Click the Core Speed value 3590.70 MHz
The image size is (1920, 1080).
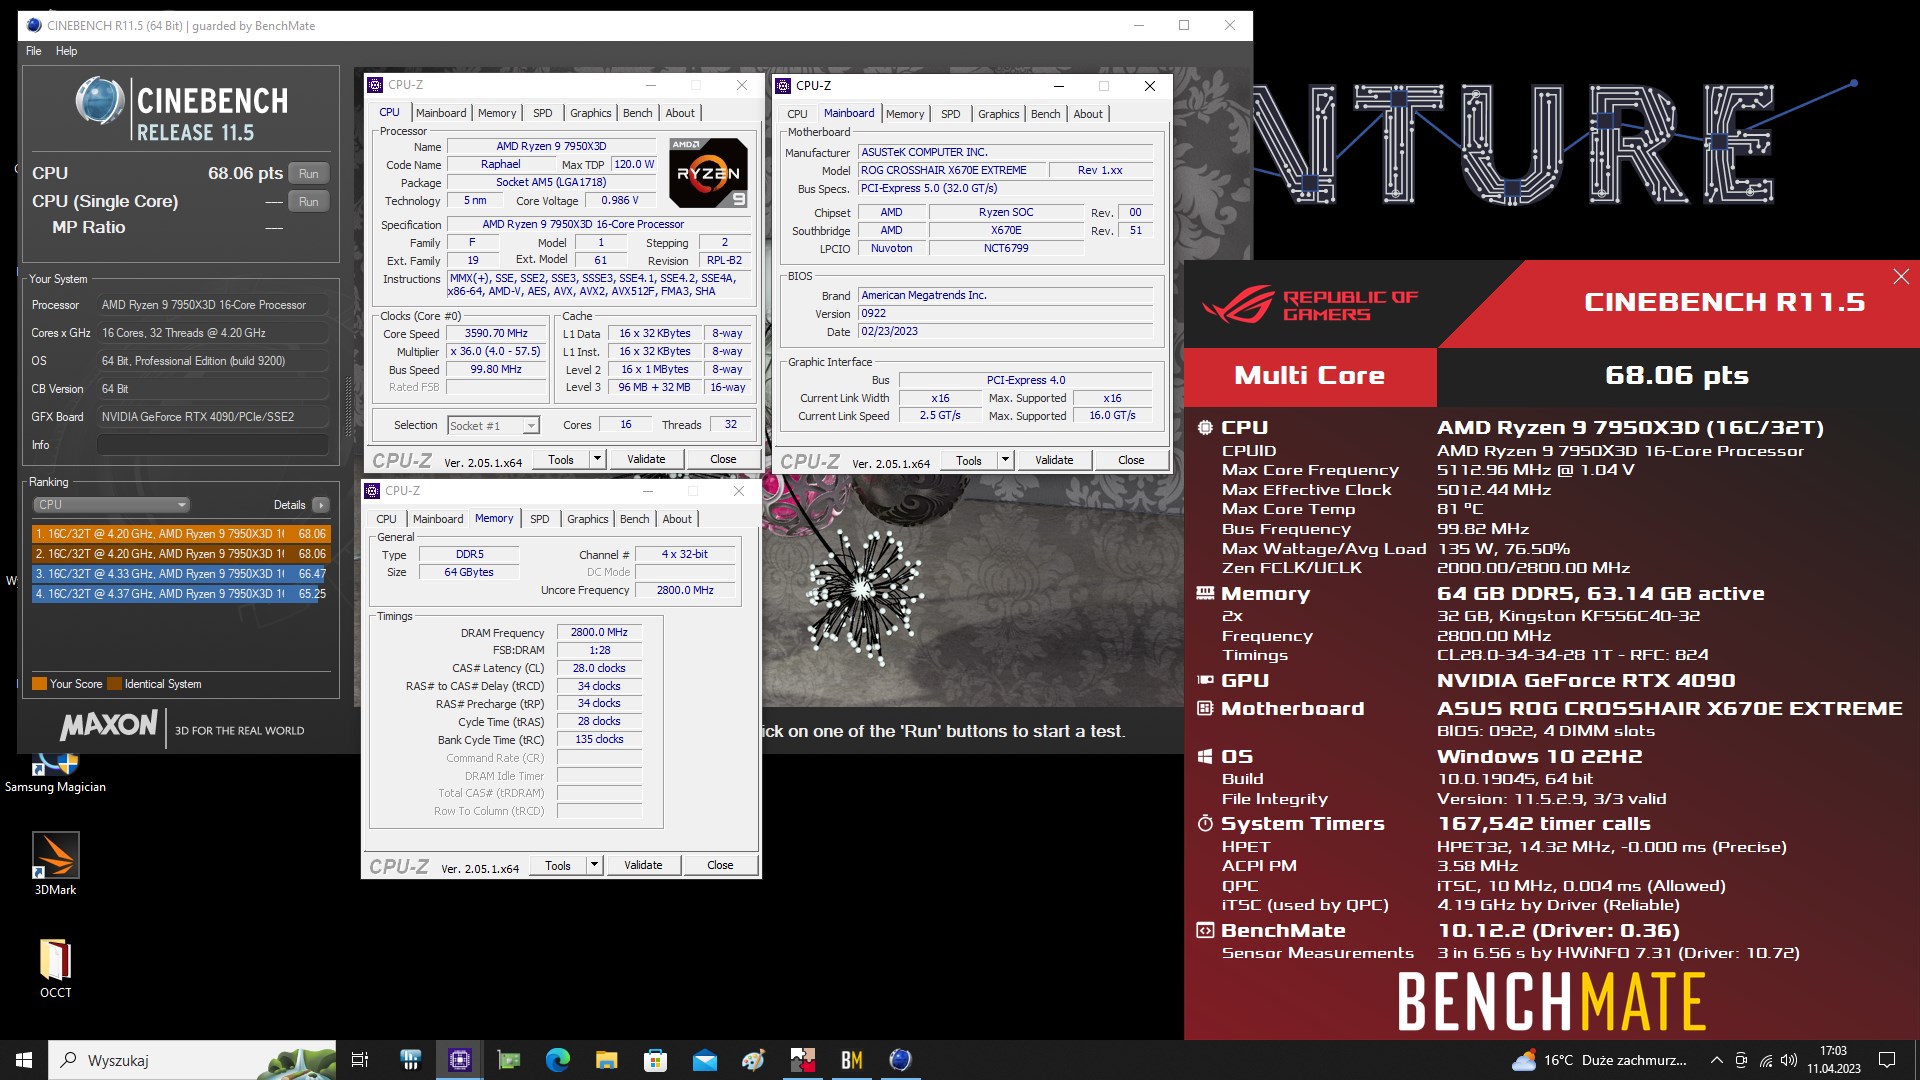point(496,333)
